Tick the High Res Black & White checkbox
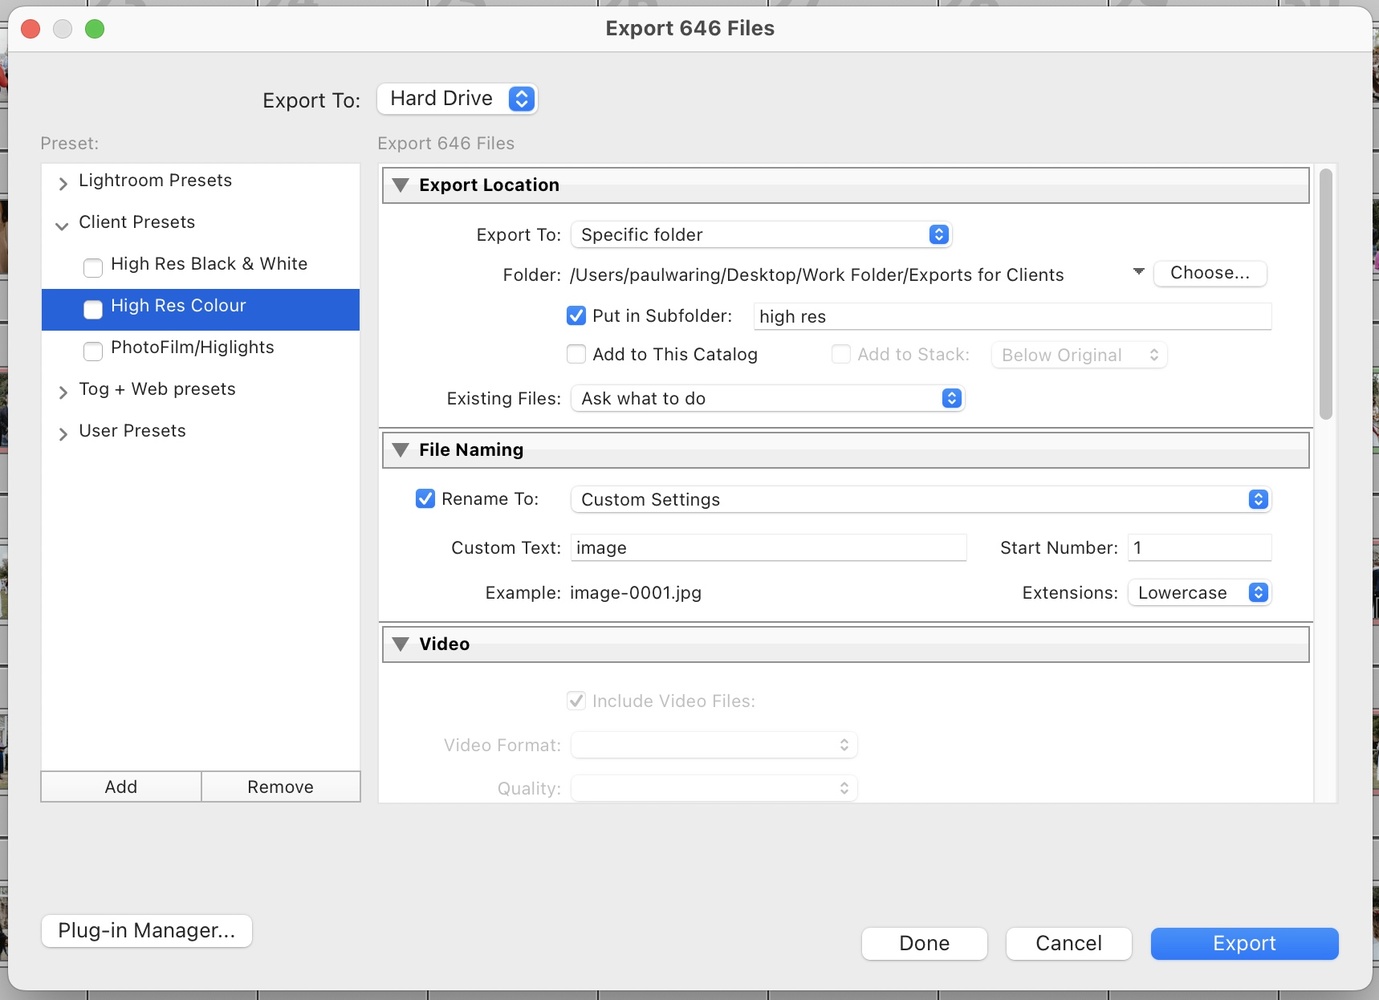Viewport: 1379px width, 1000px height. coord(93,267)
